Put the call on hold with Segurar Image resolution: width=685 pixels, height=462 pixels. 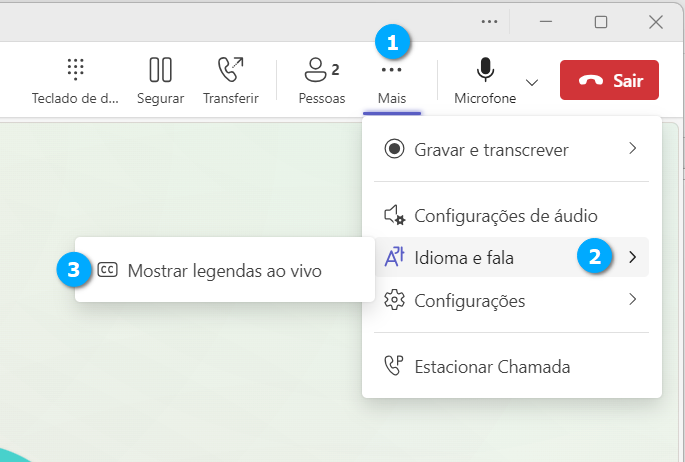pos(160,70)
